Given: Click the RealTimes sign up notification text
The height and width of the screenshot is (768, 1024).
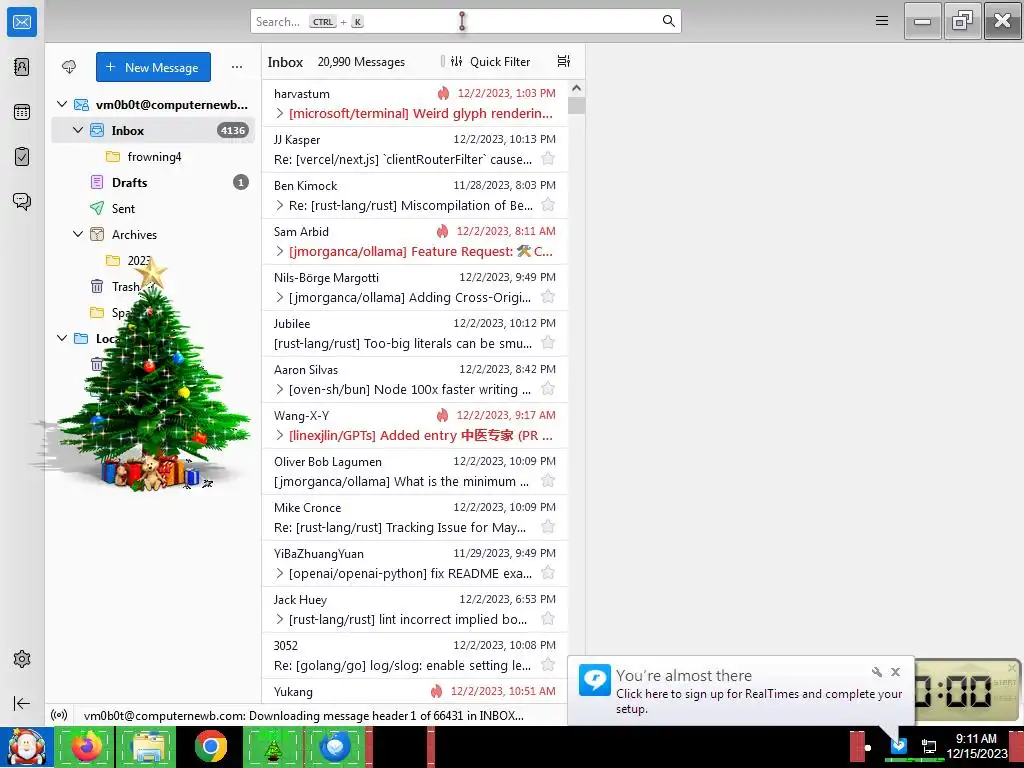Looking at the screenshot, I should (759, 701).
